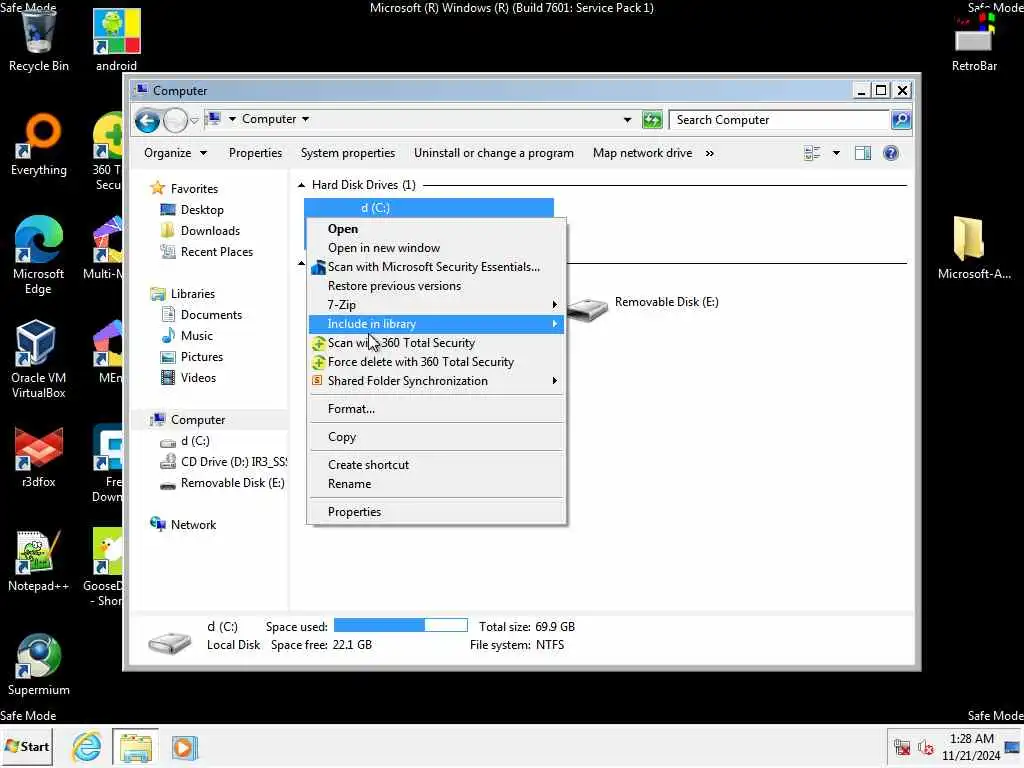Open the view options dropdown arrow

[836, 153]
